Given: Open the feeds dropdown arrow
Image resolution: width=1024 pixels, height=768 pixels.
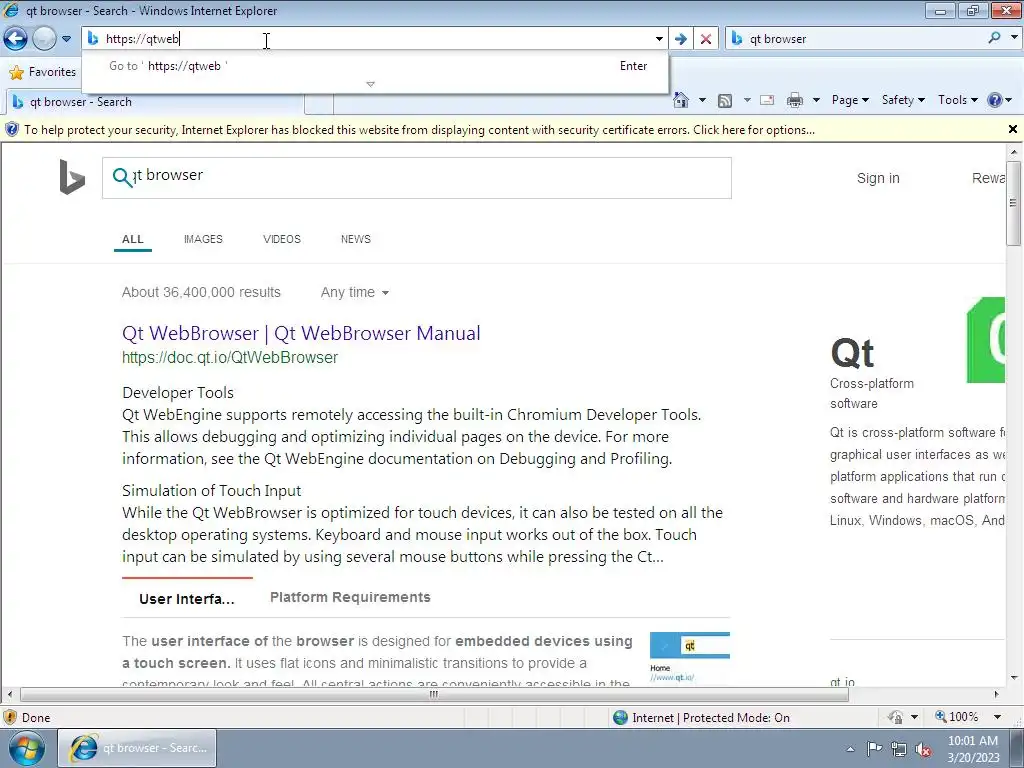Looking at the screenshot, I should pyautogui.click(x=747, y=101).
